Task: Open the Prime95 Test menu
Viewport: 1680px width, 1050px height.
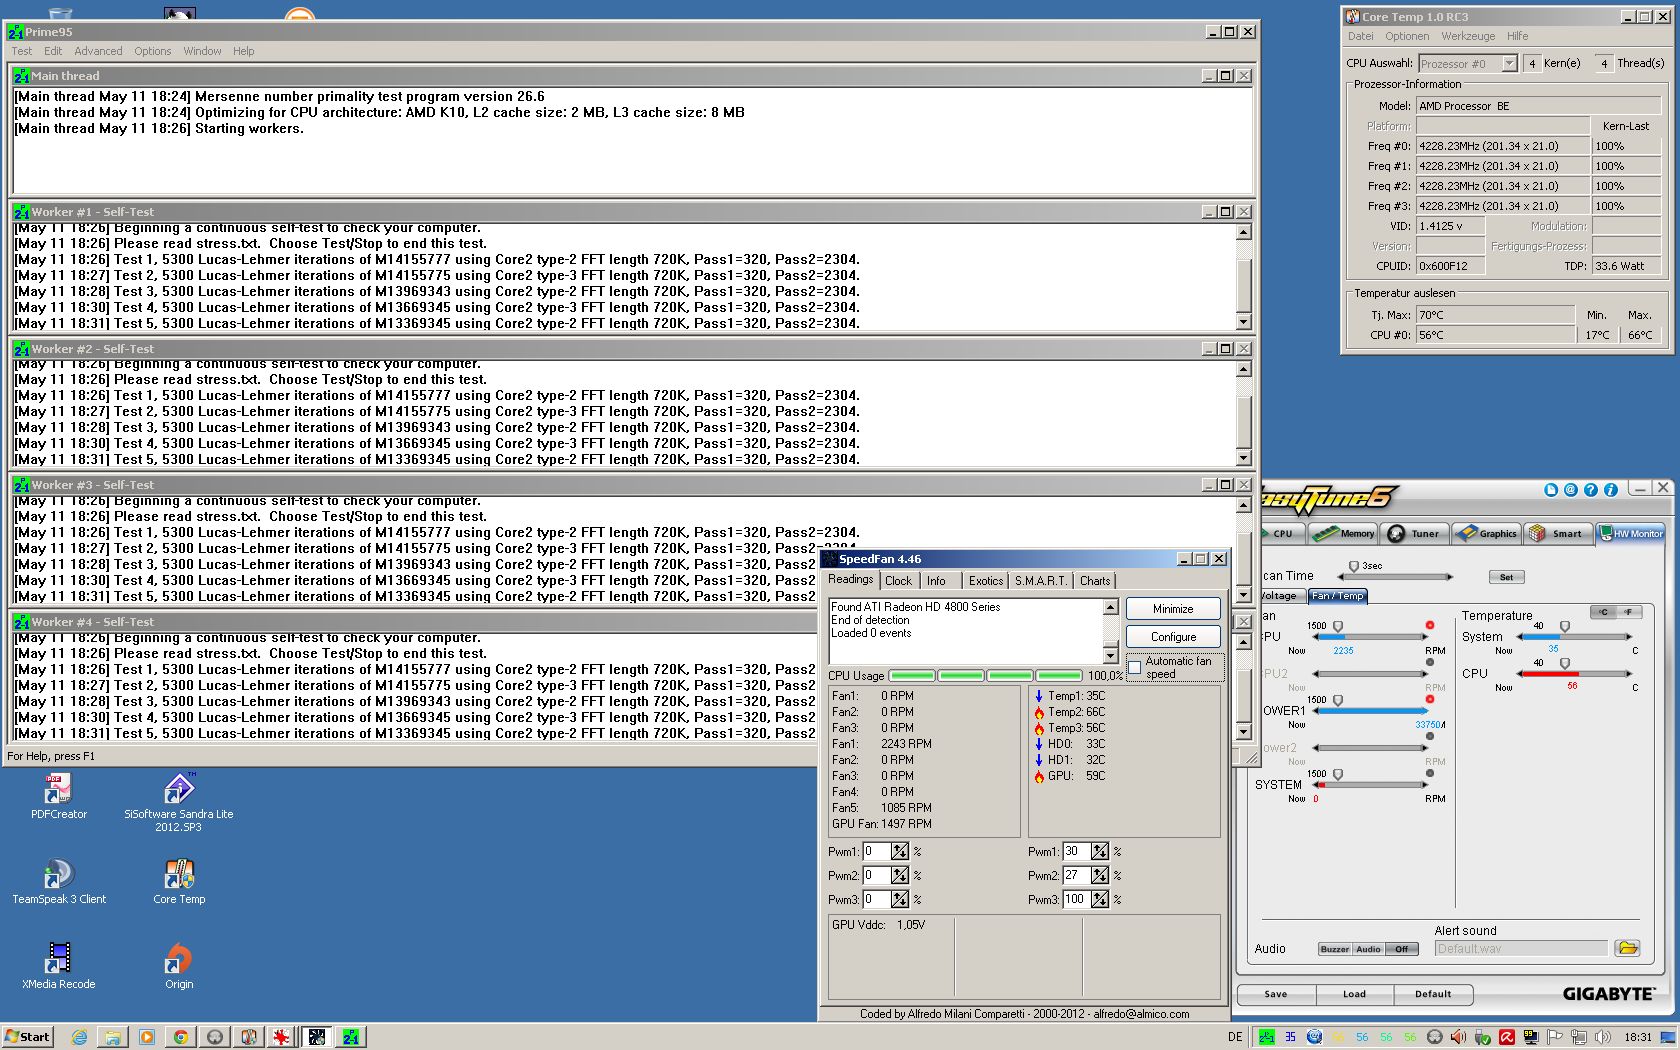Action: pos(21,51)
